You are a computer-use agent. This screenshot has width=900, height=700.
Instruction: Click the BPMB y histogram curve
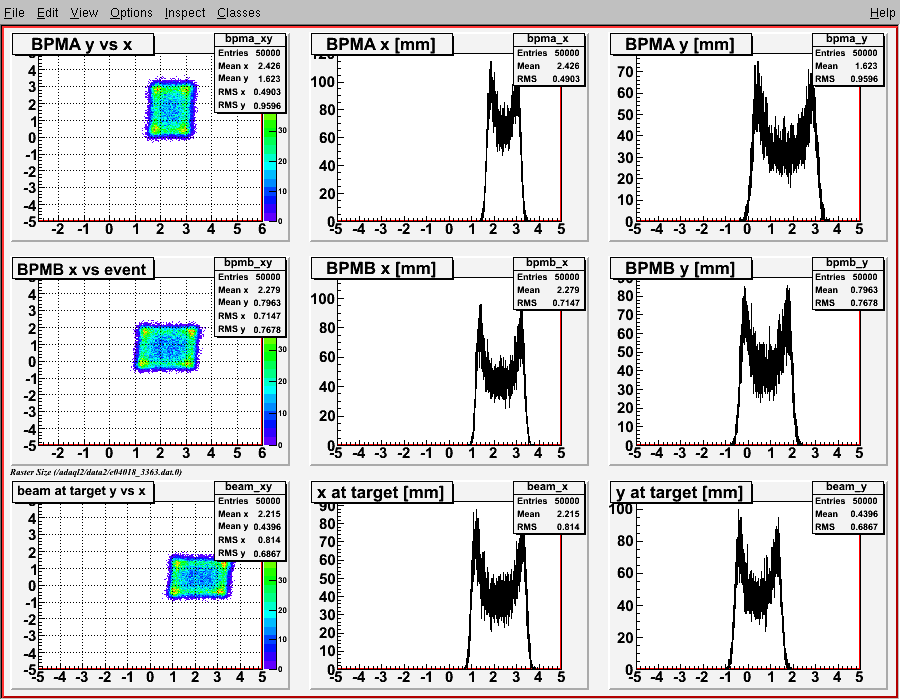point(767,367)
